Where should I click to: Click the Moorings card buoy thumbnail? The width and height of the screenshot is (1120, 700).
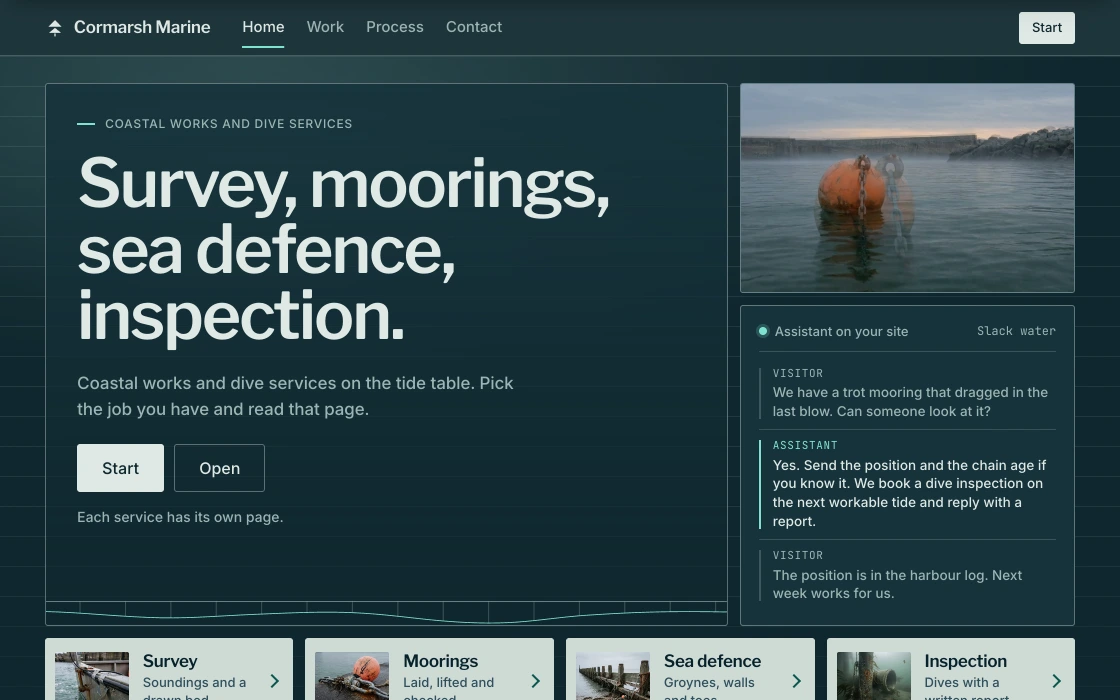(x=352, y=676)
